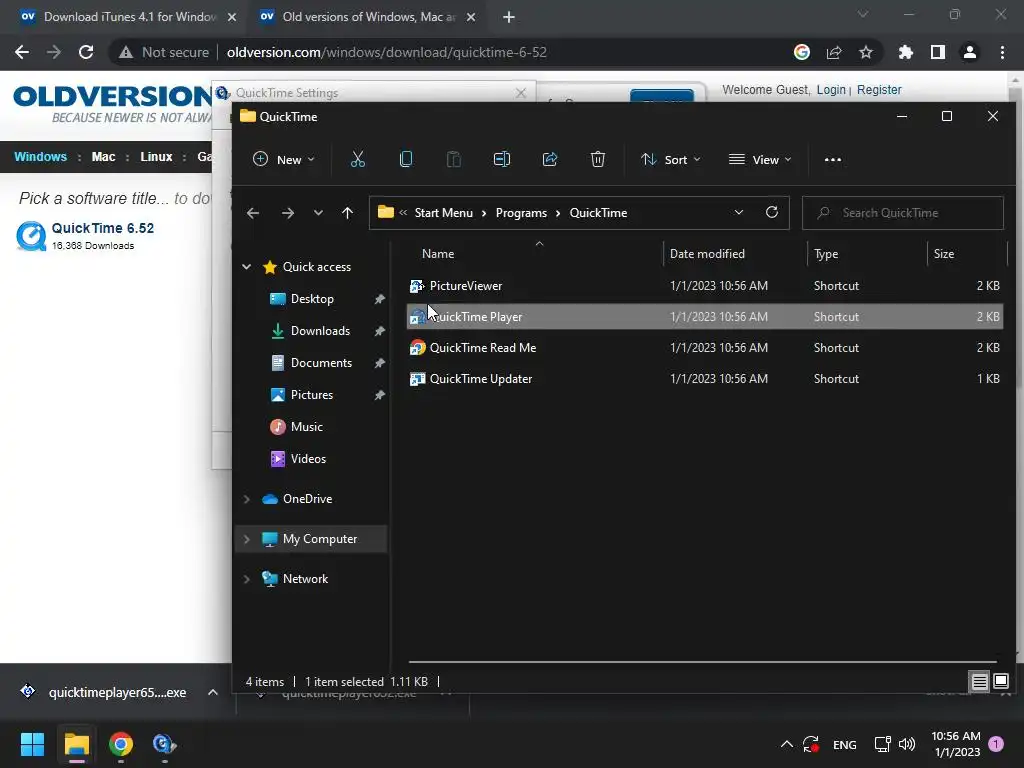Switch to details view layout icon

click(980, 682)
